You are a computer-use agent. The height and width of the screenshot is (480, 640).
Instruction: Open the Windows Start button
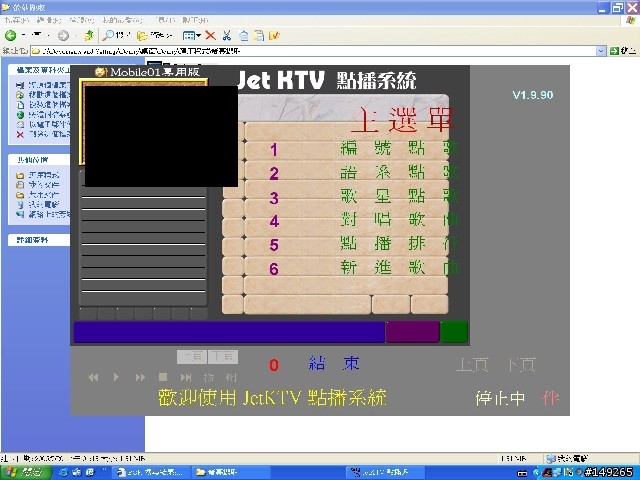click(26, 472)
